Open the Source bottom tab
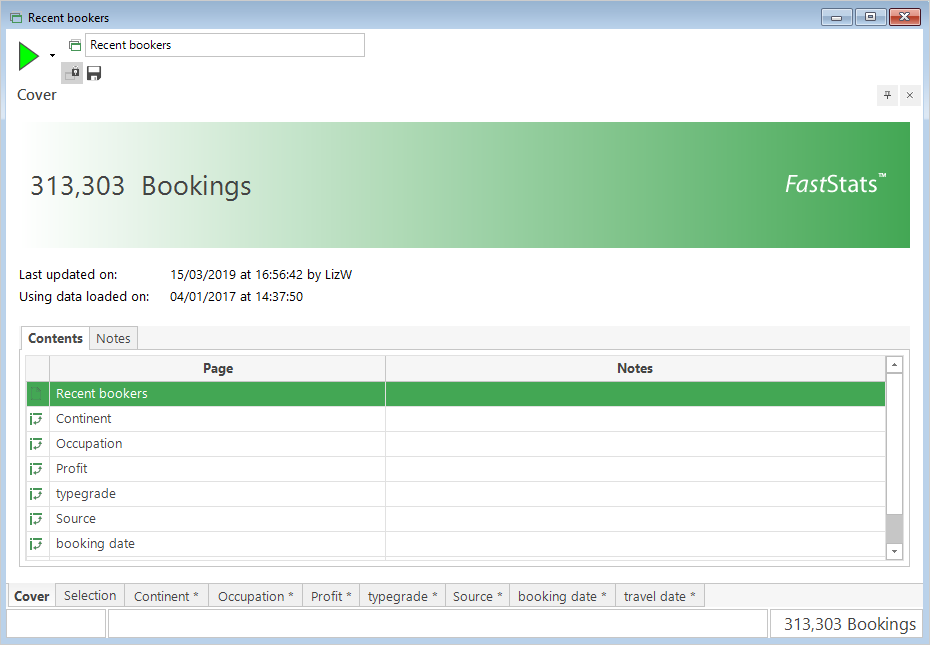This screenshot has height=645, width=930. [x=477, y=596]
